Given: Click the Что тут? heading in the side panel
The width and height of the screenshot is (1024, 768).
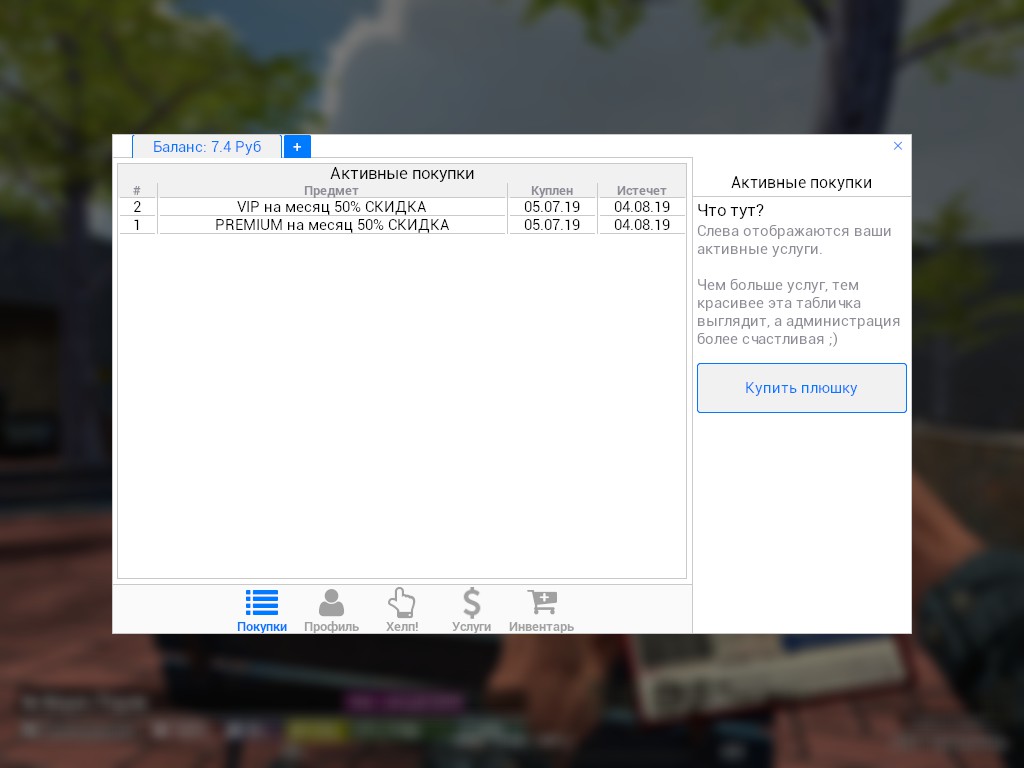Looking at the screenshot, I should [x=730, y=210].
